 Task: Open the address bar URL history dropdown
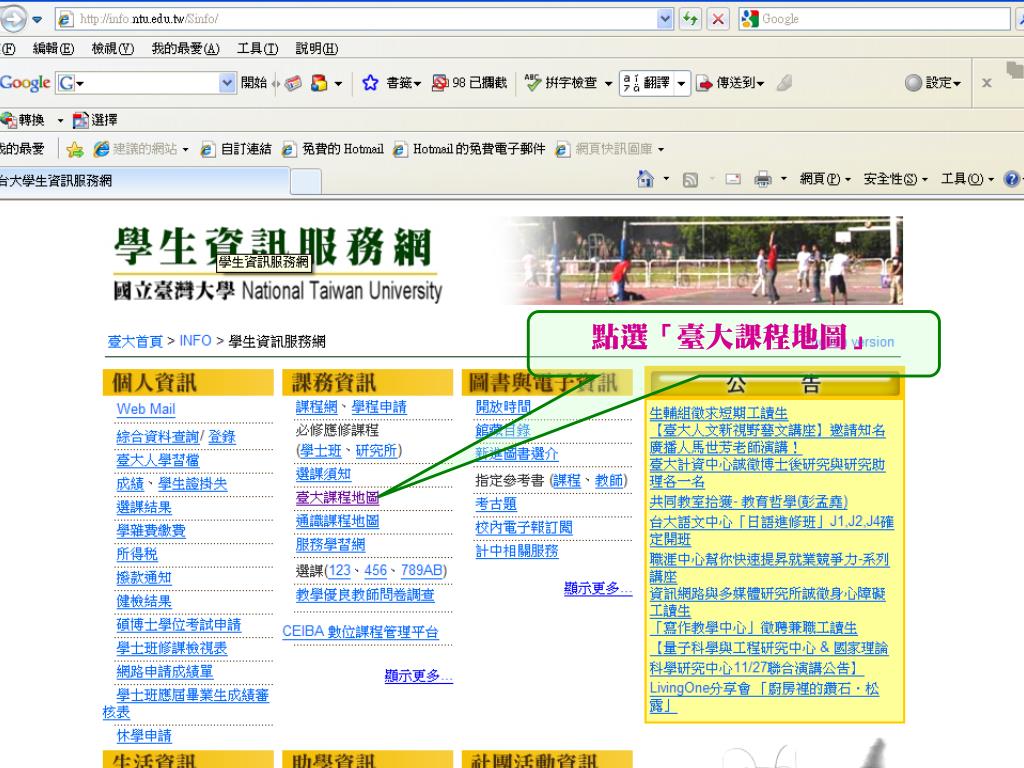pos(665,18)
